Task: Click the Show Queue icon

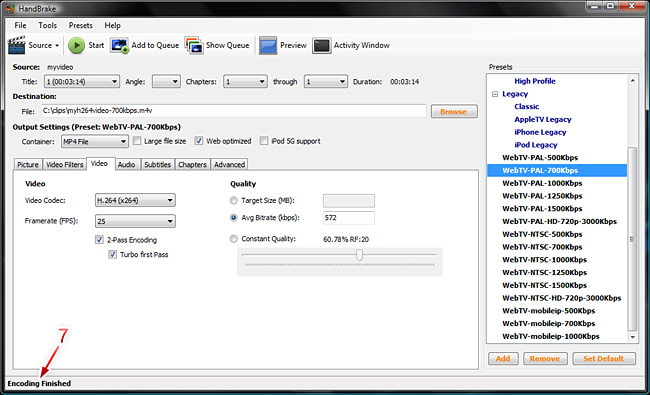Action: (194, 46)
